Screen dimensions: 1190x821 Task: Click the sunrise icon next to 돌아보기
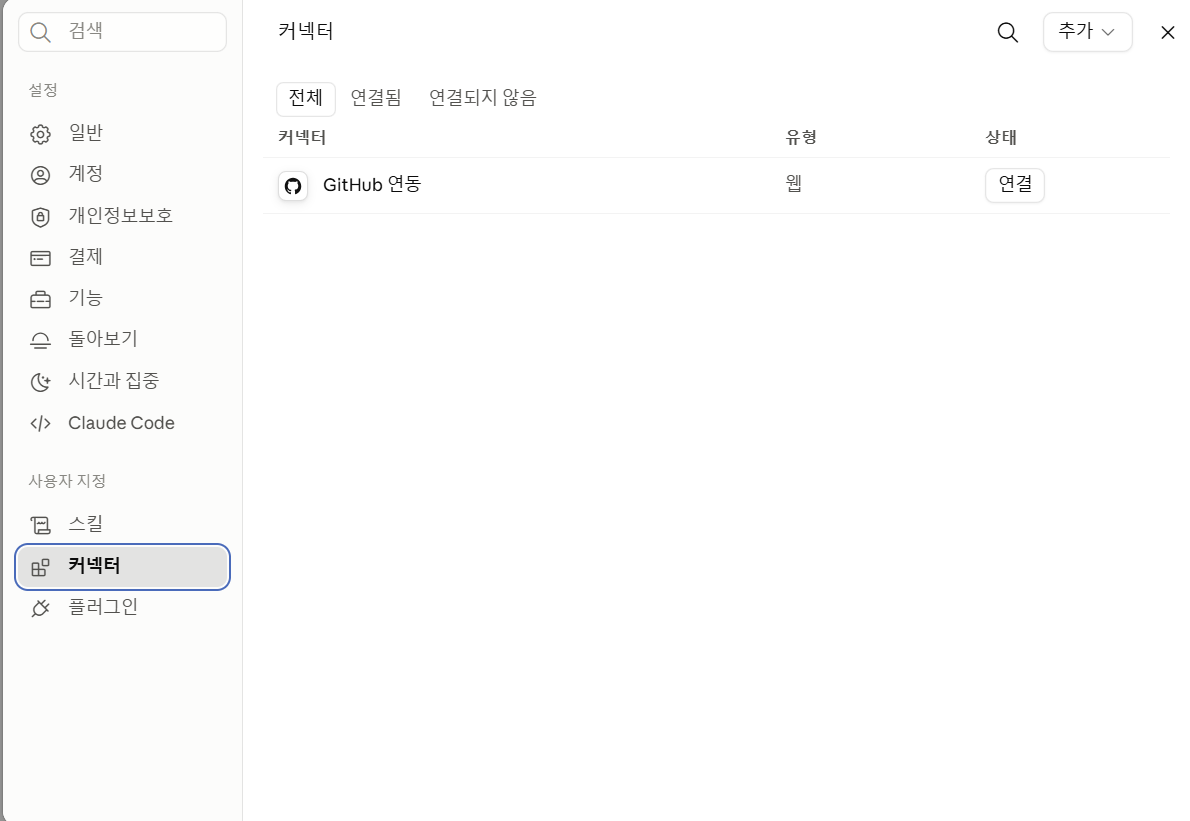pyautogui.click(x=40, y=341)
